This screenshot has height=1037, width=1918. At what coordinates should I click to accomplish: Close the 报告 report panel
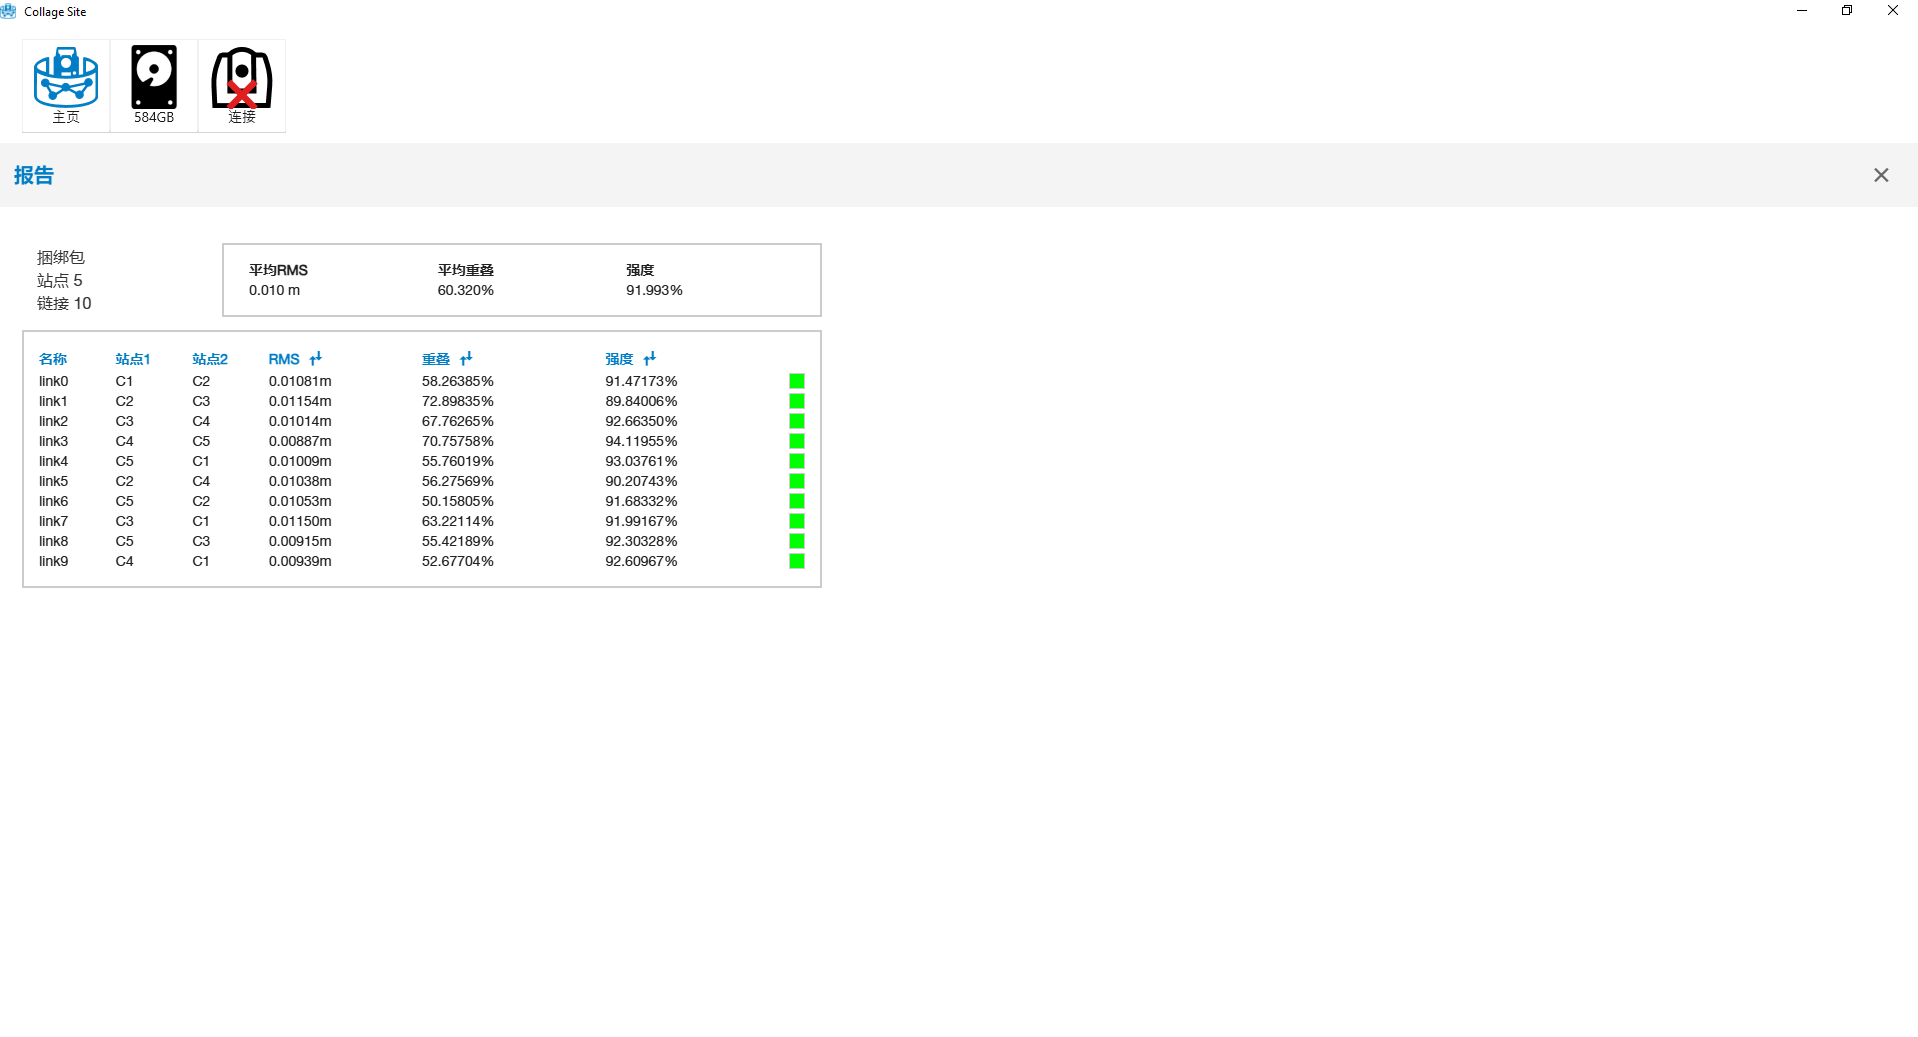click(x=1880, y=175)
